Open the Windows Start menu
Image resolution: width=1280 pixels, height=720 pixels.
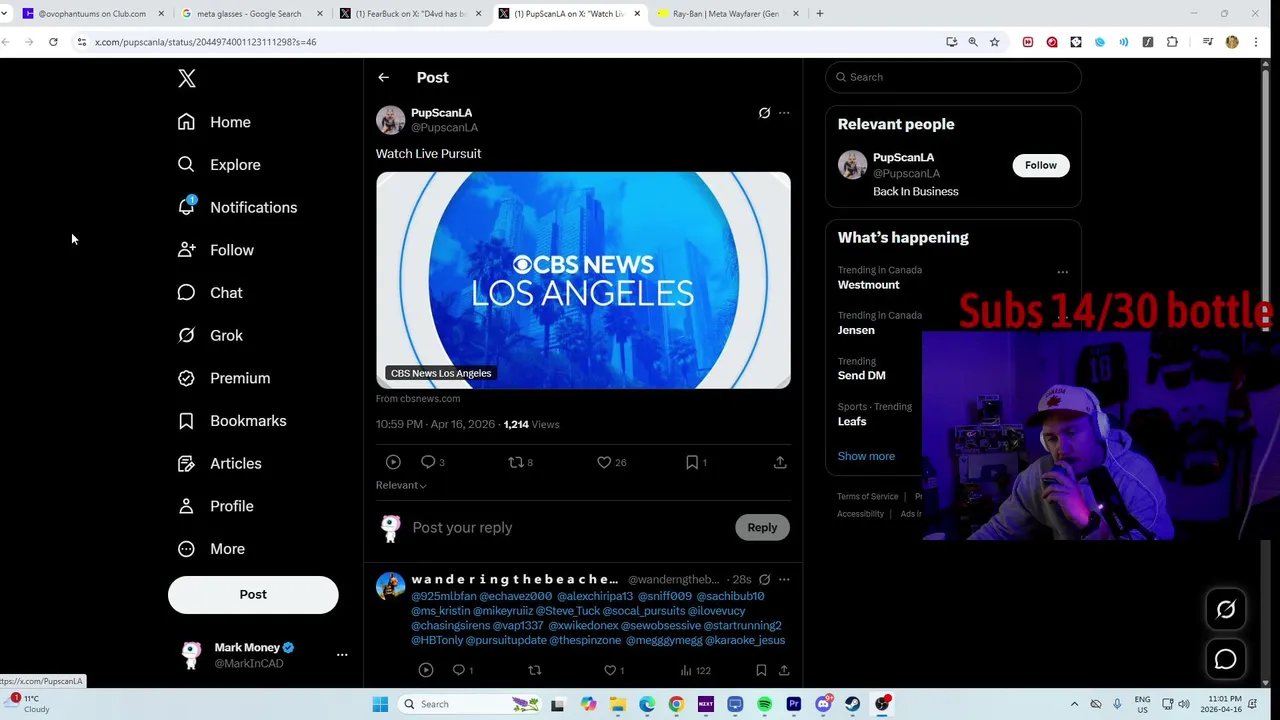tap(380, 704)
